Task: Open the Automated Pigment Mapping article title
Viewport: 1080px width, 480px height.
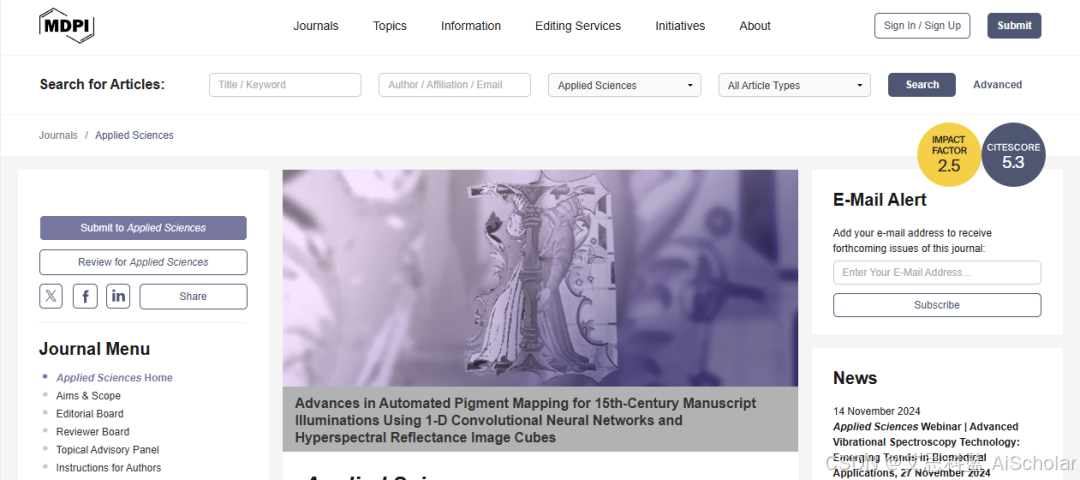Action: (x=525, y=420)
